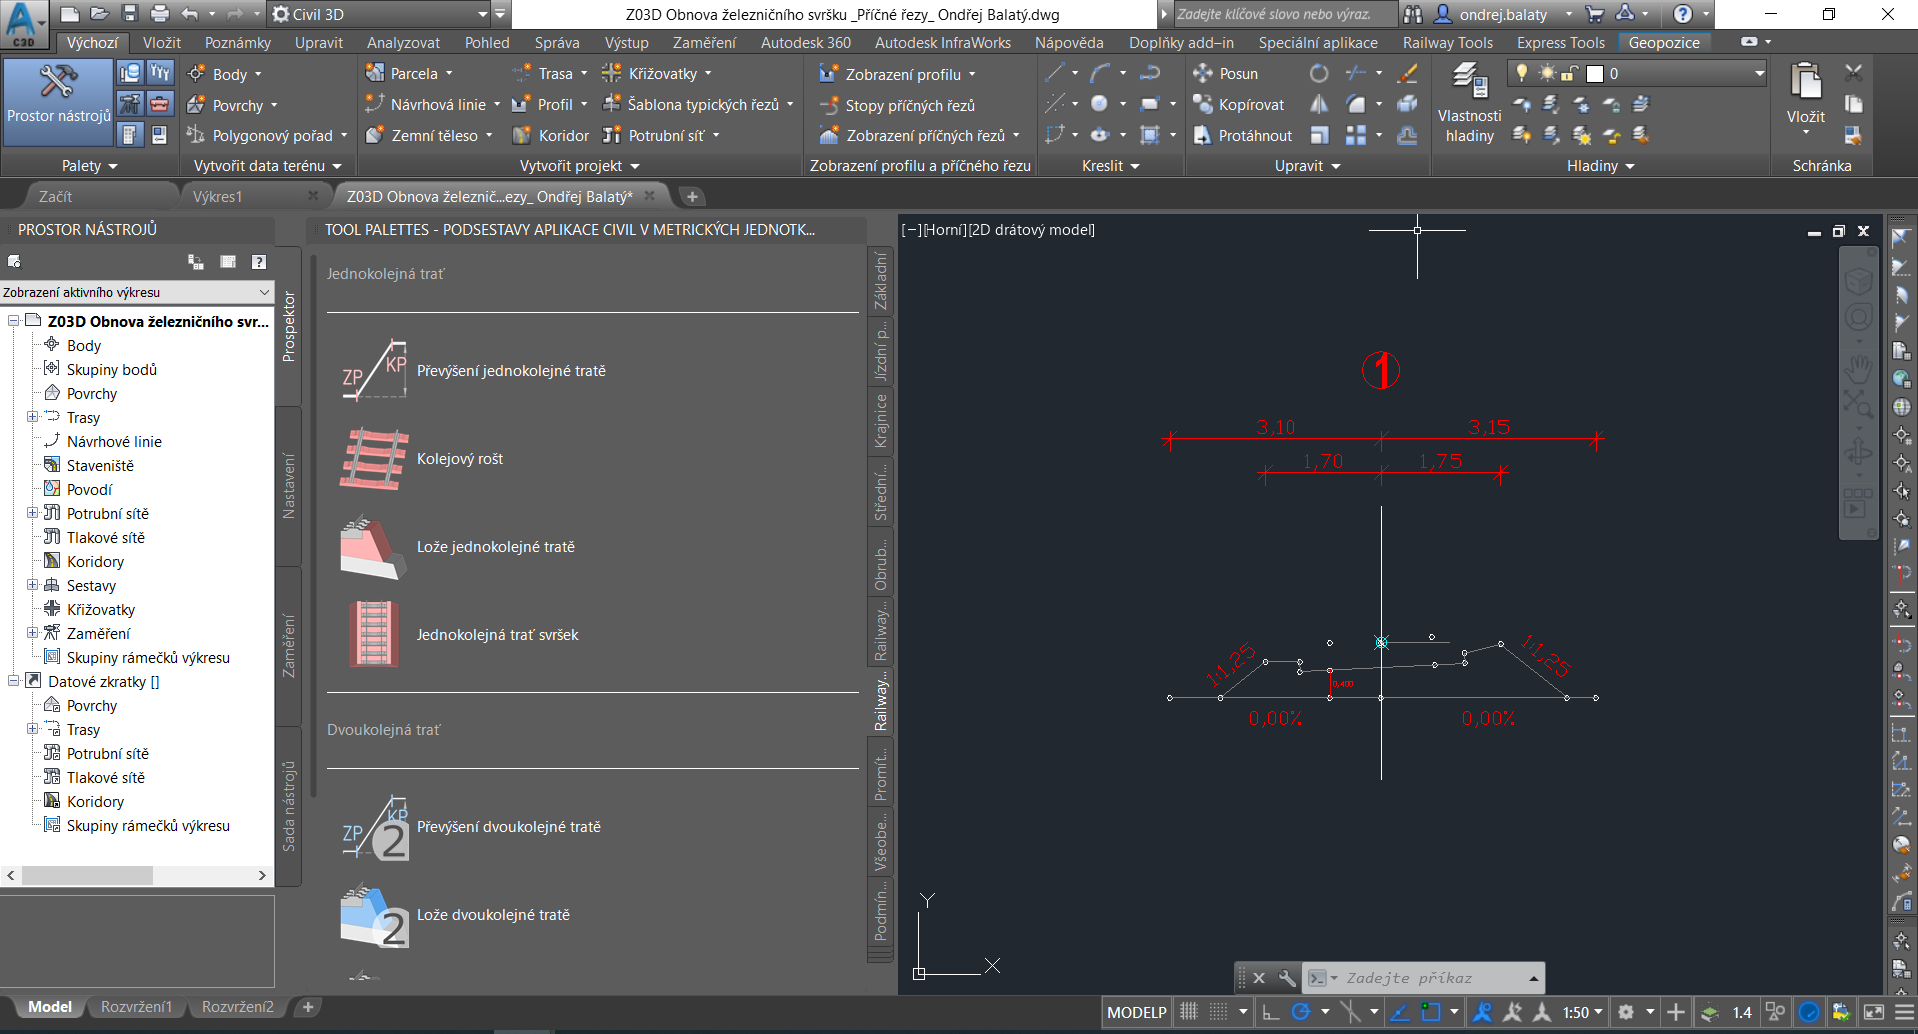Screen dimensions: 1918x1034
Task: Click the Scale tool icon
Action: 1319,135
